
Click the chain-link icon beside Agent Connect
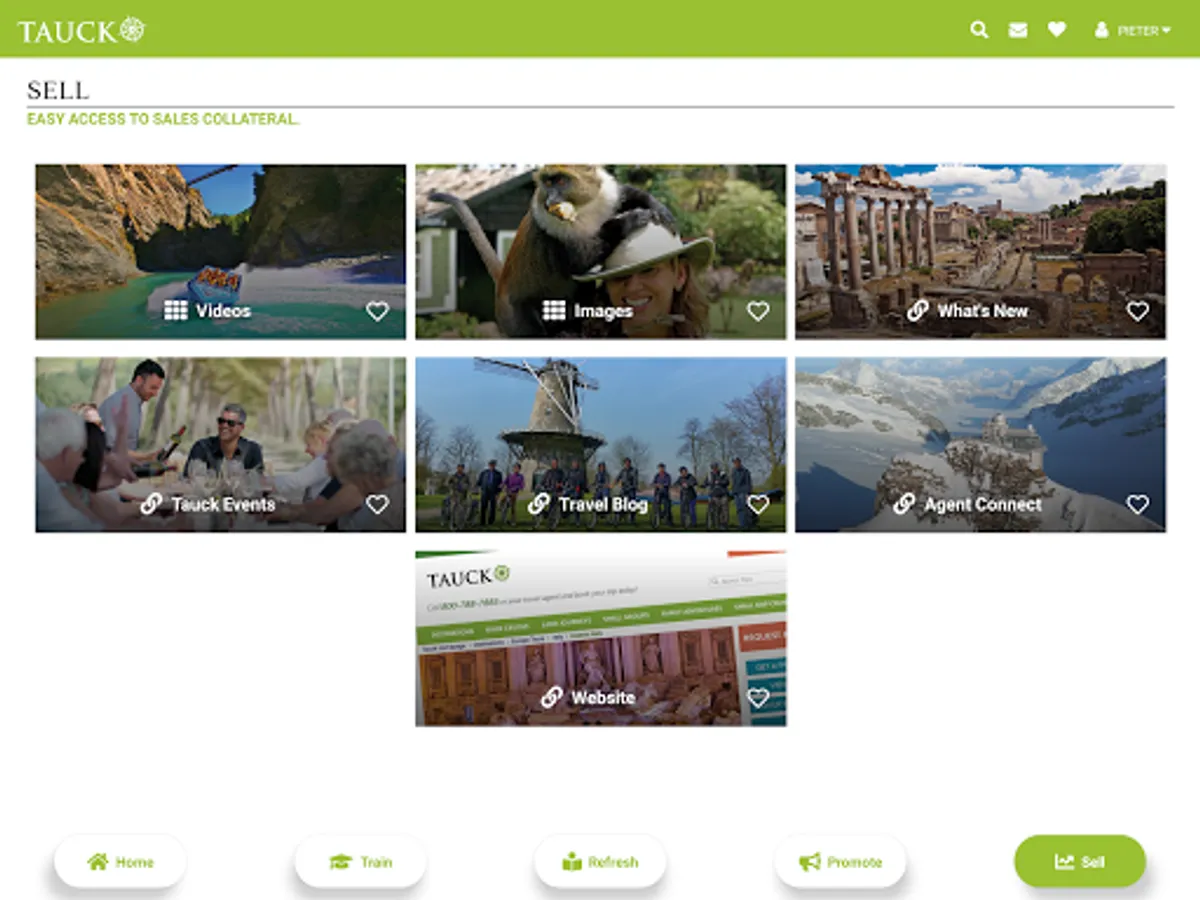coord(904,504)
